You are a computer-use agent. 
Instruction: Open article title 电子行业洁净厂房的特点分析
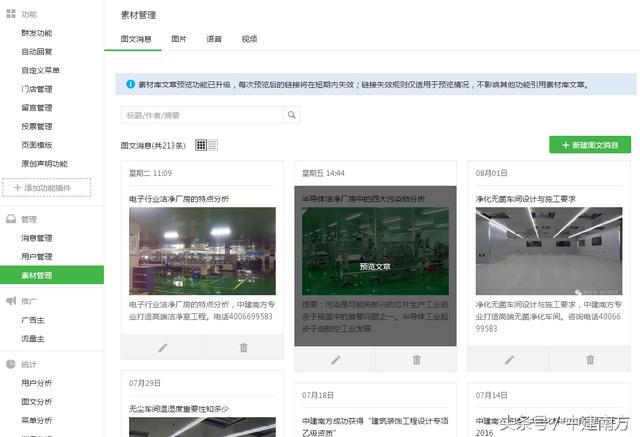(x=179, y=199)
